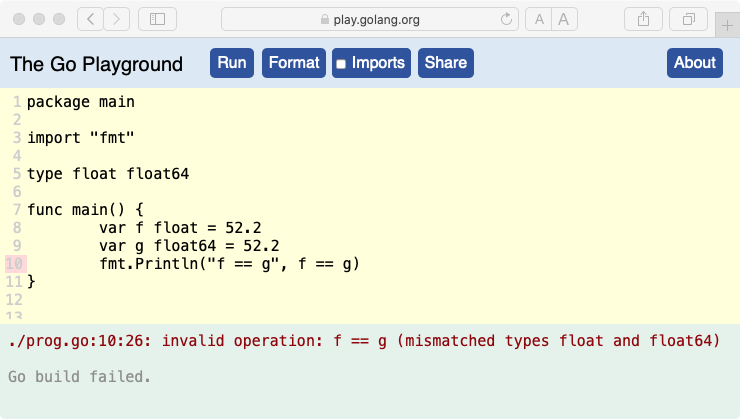Format the Go source code
The width and height of the screenshot is (740, 419).
pyautogui.click(x=294, y=63)
